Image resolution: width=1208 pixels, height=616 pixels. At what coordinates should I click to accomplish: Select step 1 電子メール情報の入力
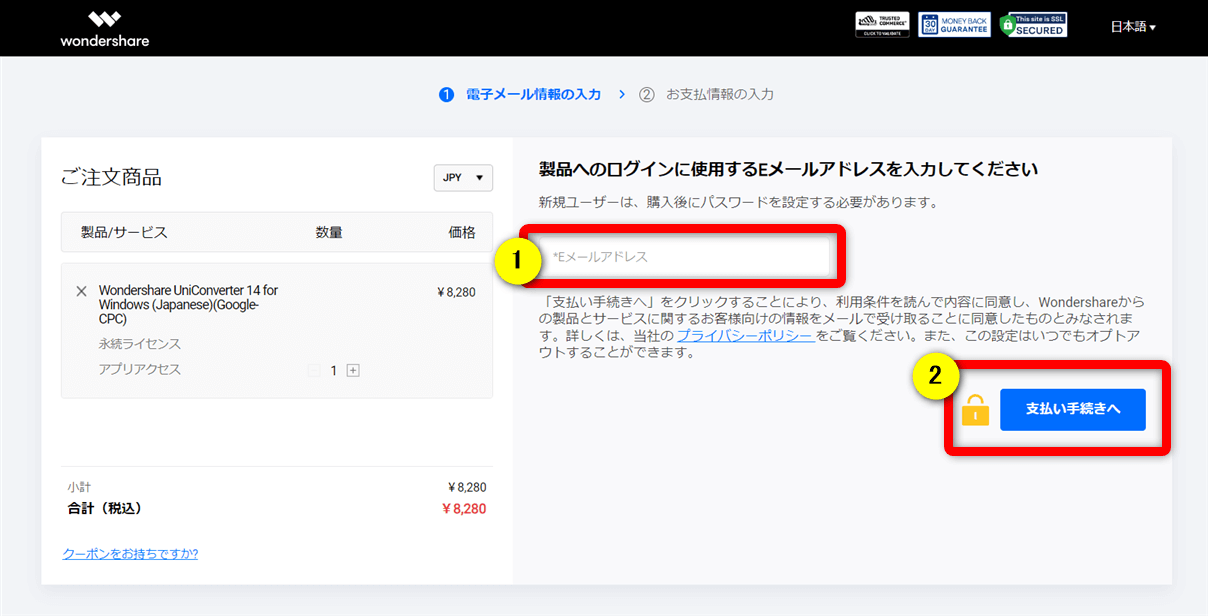[x=521, y=94]
